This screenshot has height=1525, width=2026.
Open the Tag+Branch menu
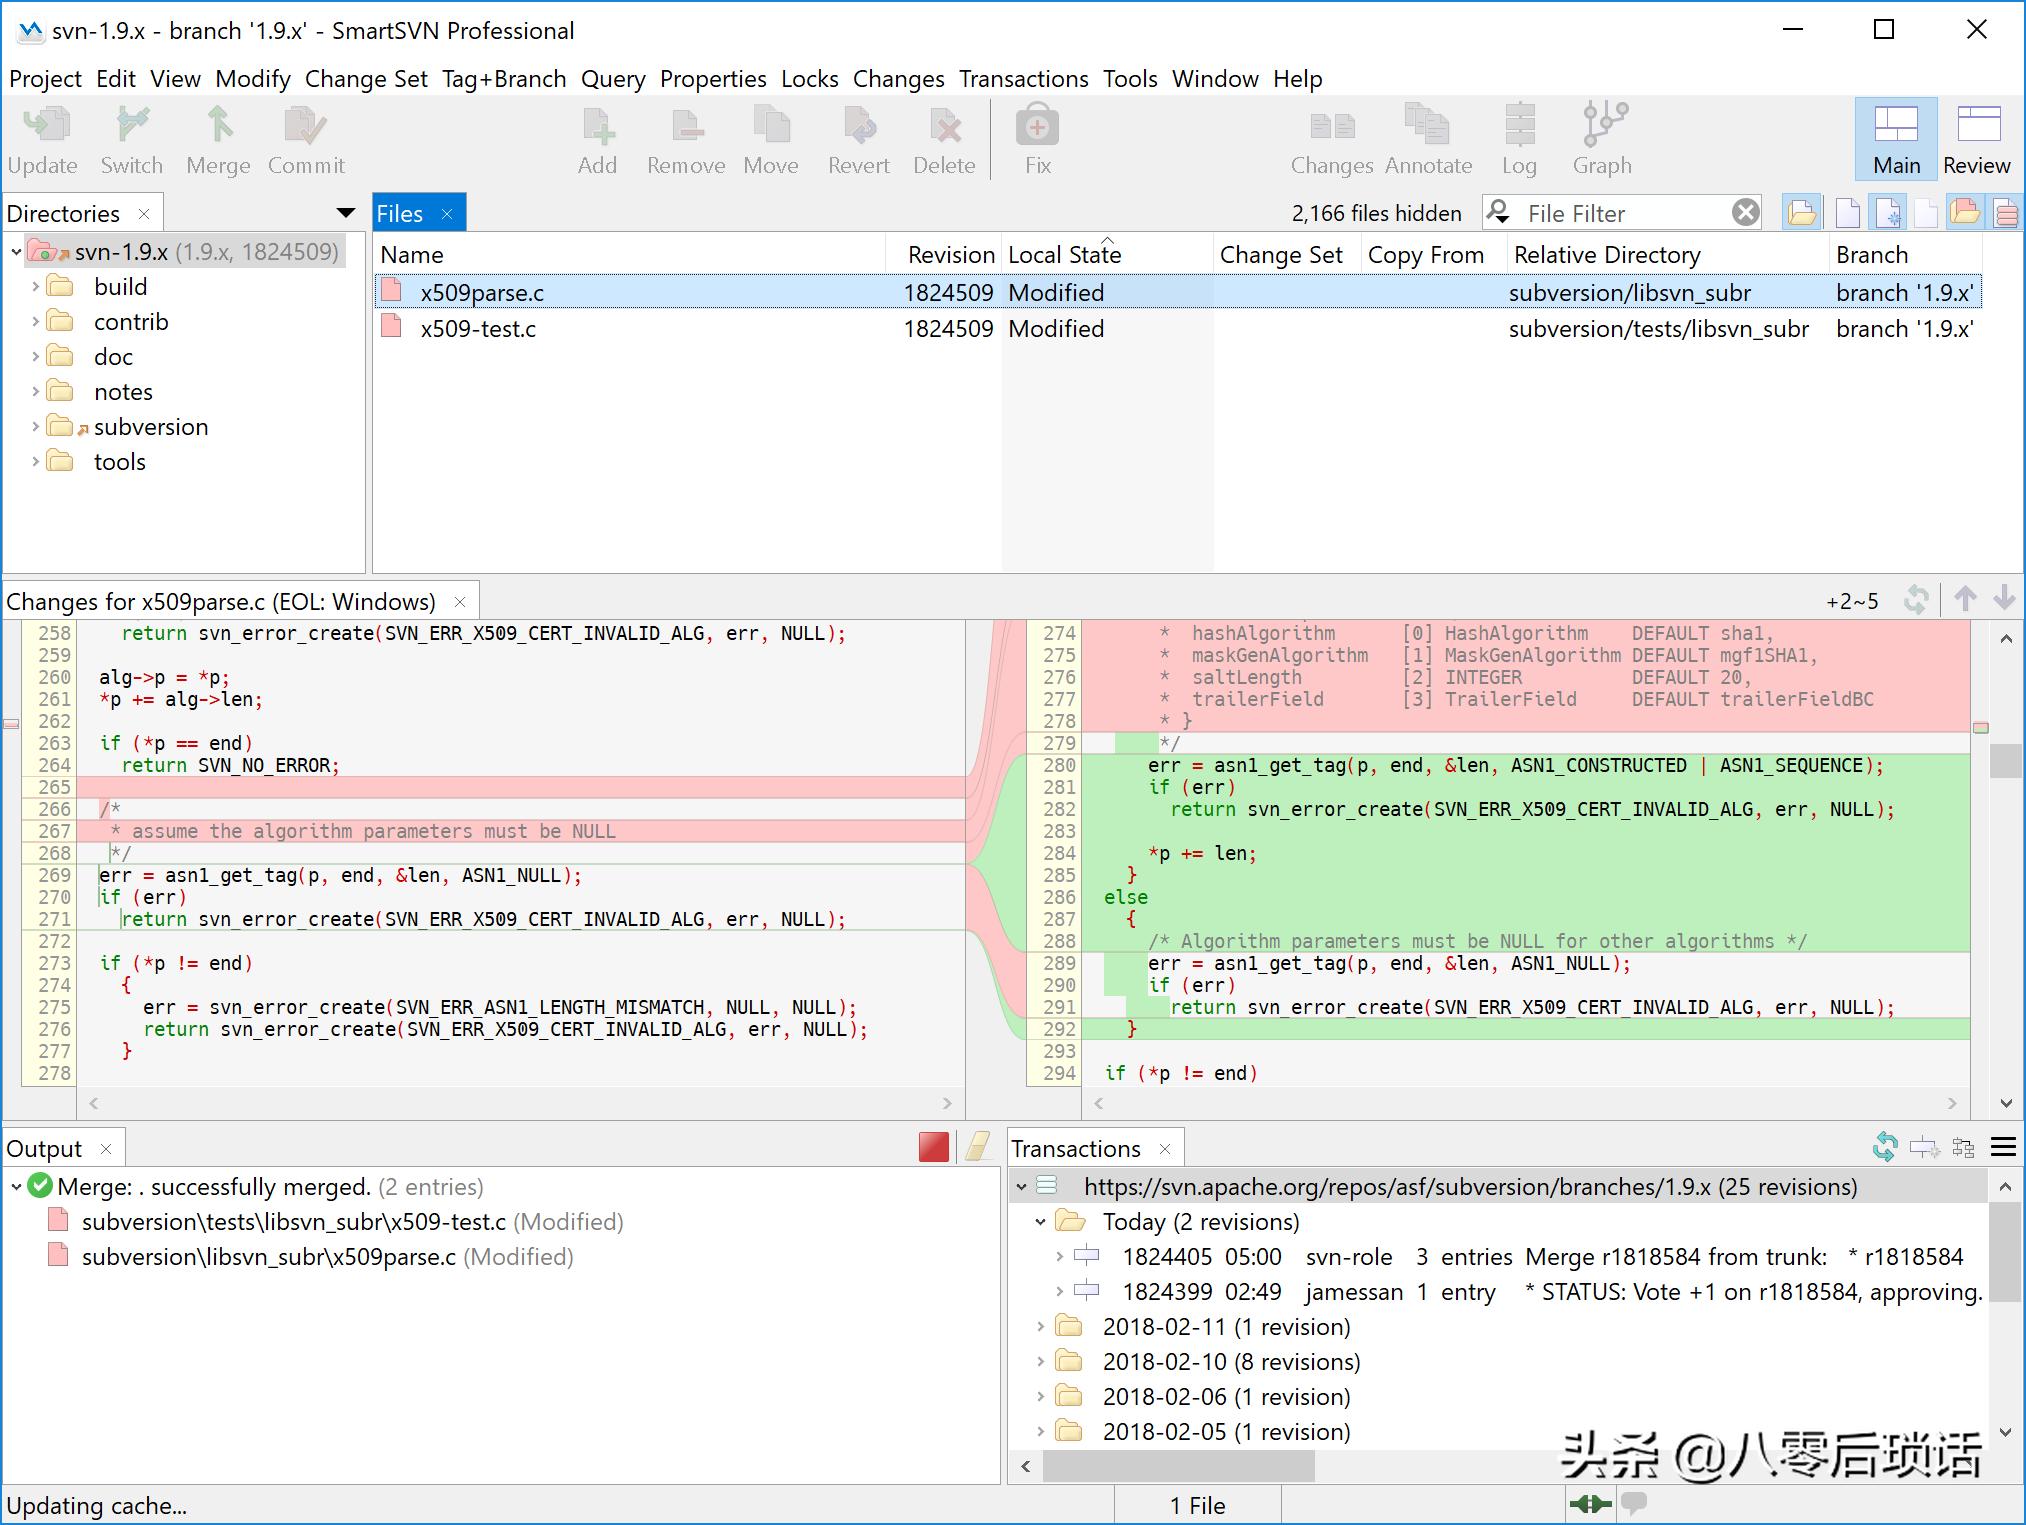pyautogui.click(x=504, y=79)
